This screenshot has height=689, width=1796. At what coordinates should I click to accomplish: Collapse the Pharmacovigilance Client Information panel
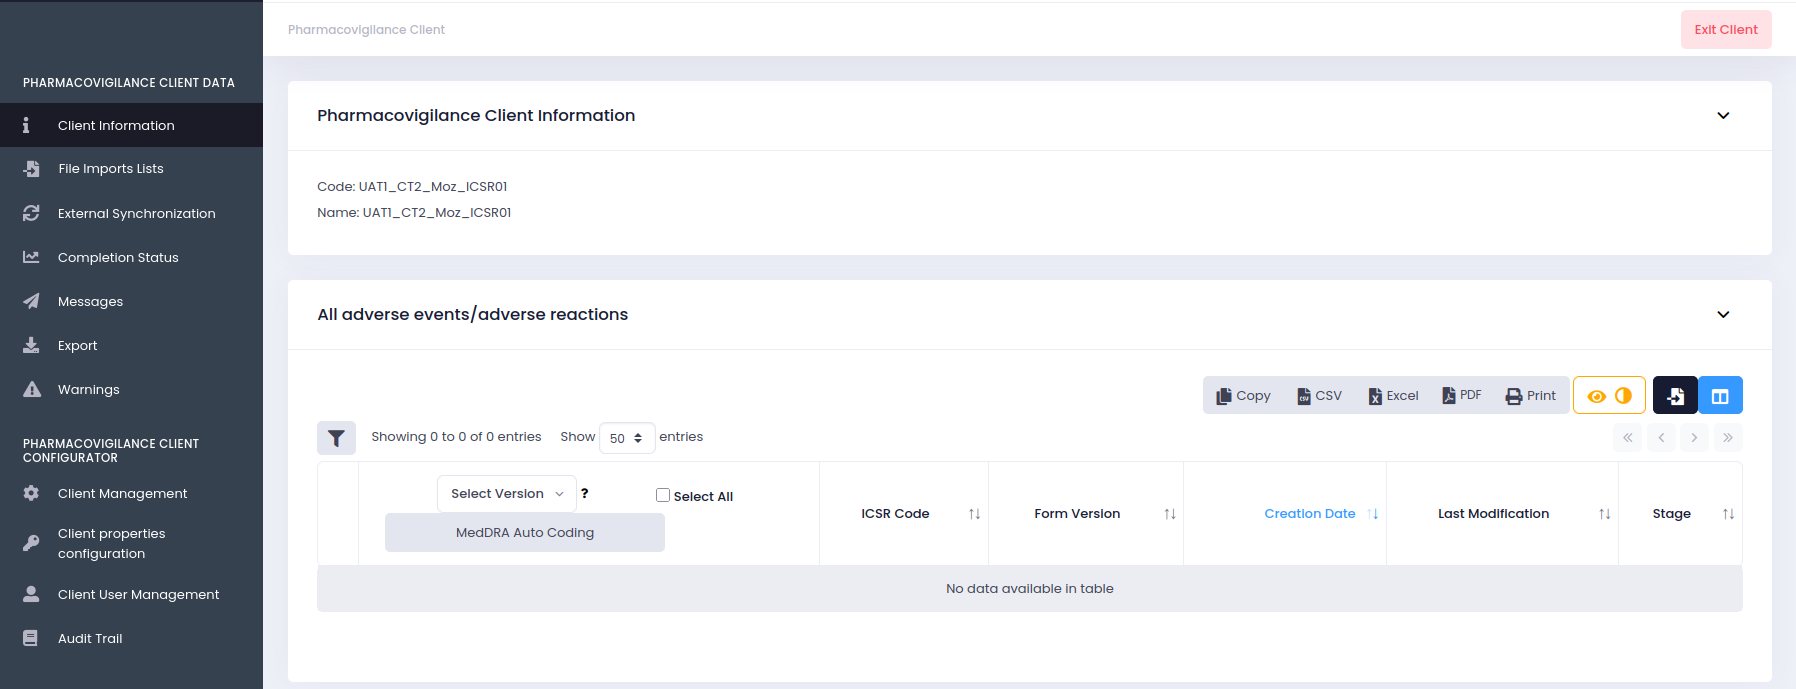pos(1723,116)
